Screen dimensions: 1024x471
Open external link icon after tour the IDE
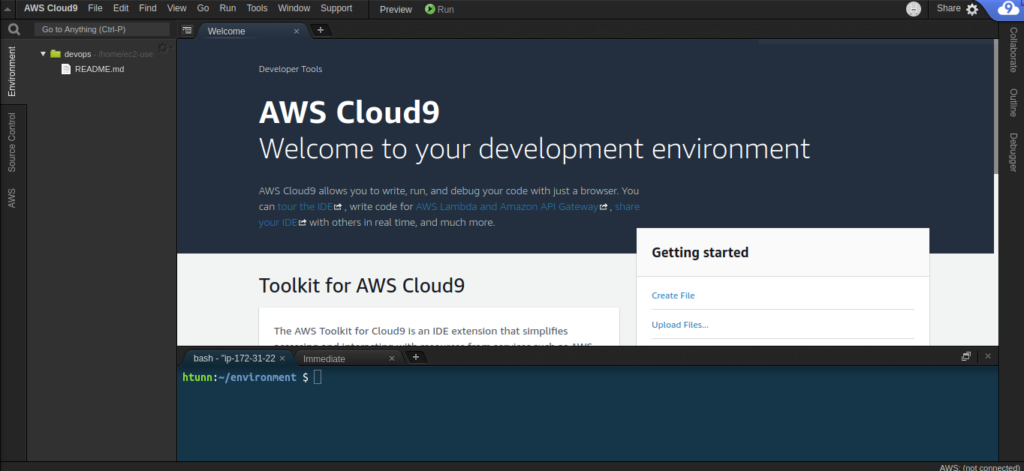(338, 207)
